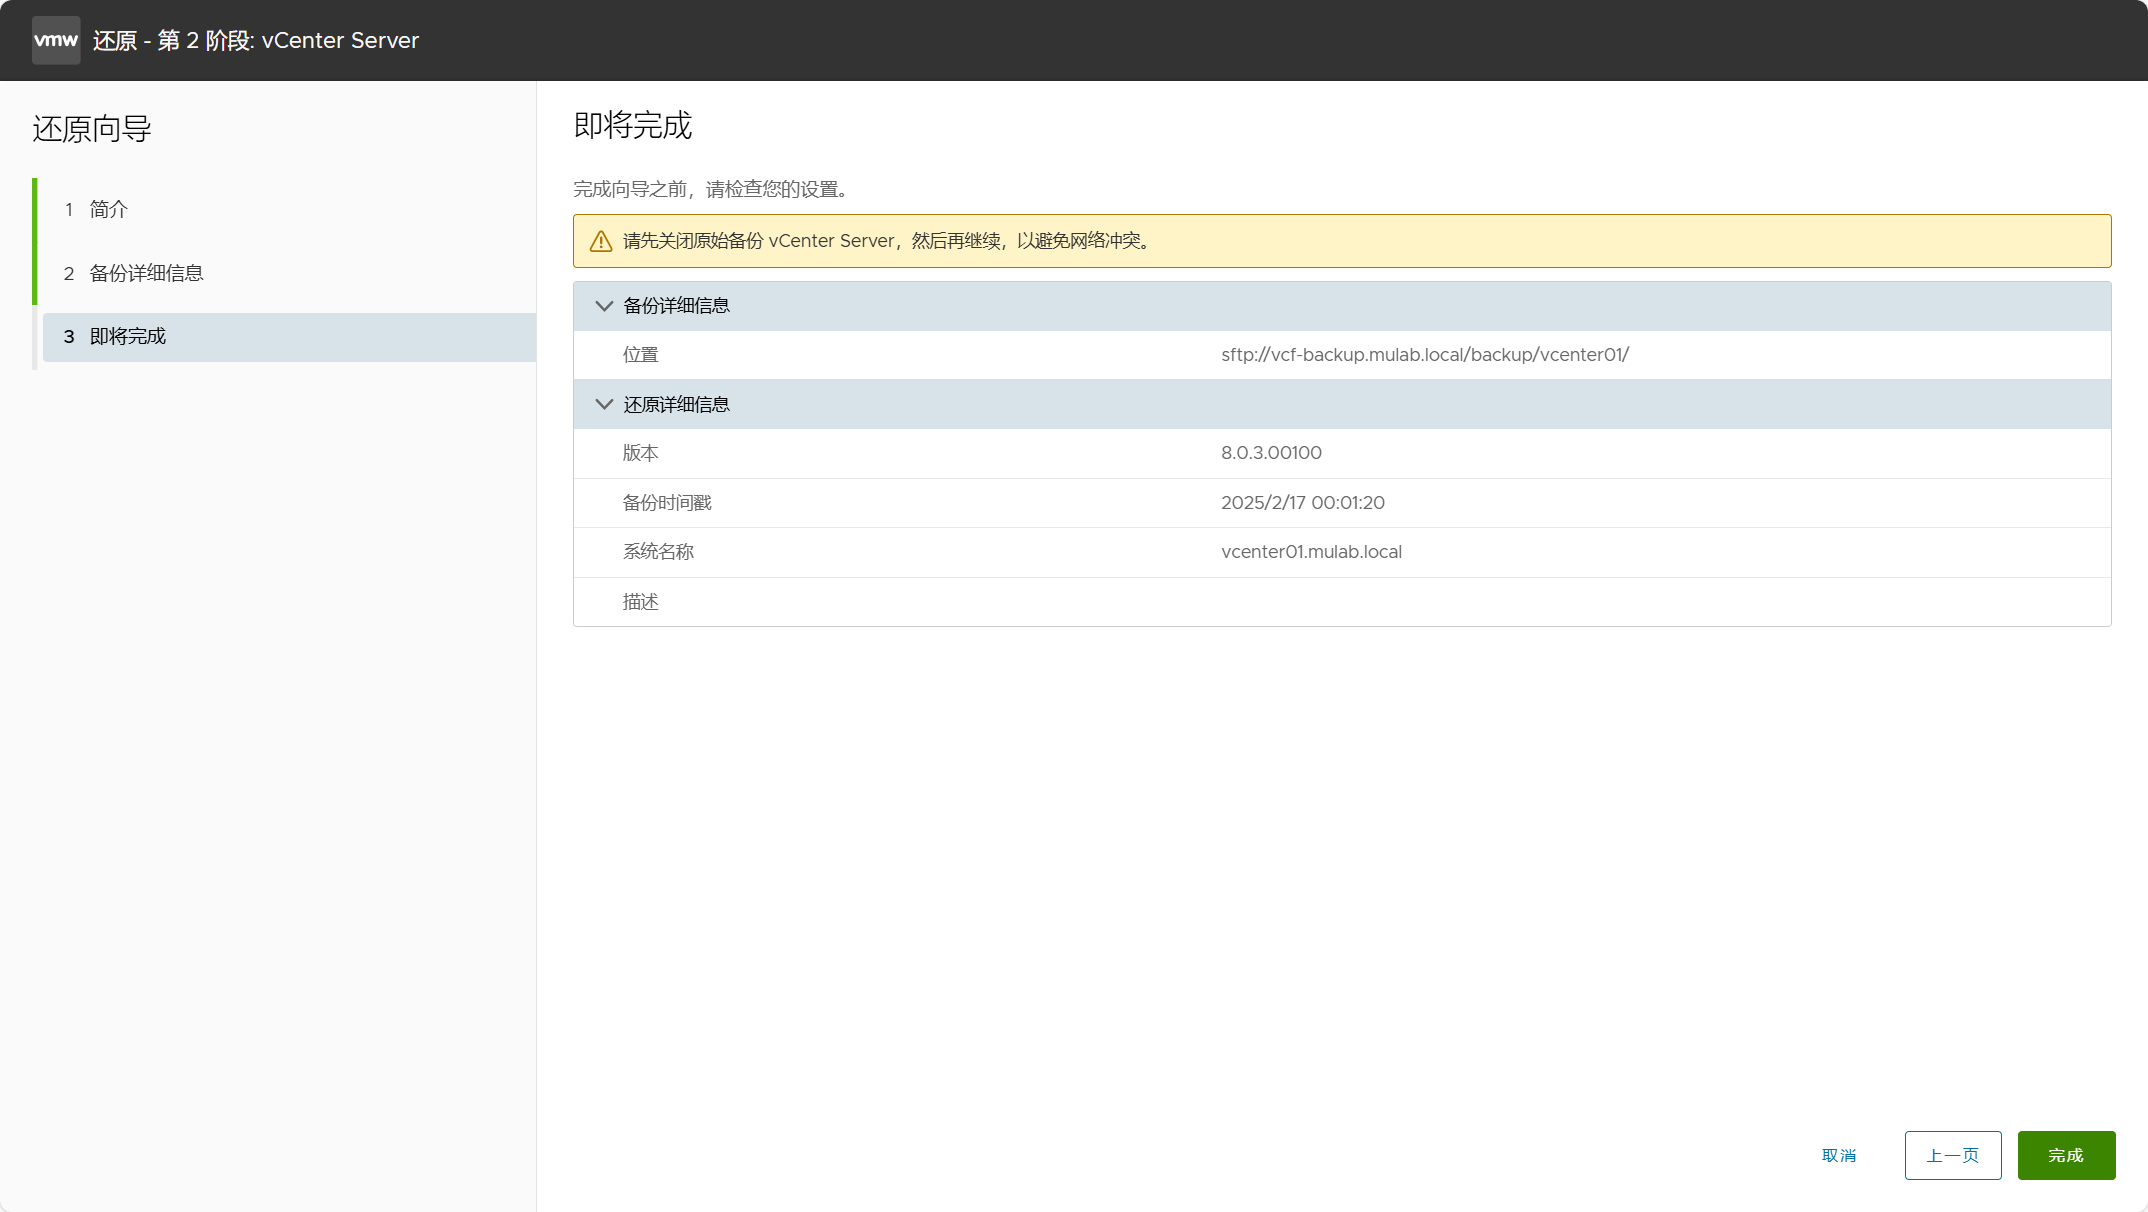Cancel the wizard with 取消
This screenshot has width=2148, height=1212.
[x=1838, y=1155]
